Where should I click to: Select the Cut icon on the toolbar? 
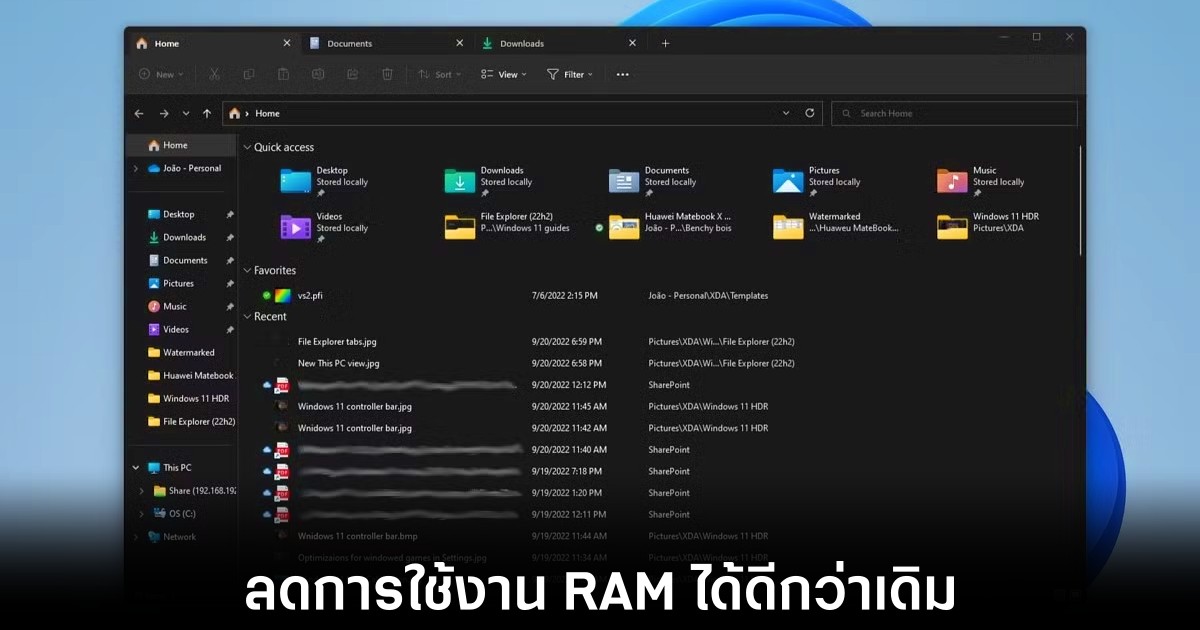pyautogui.click(x=213, y=74)
